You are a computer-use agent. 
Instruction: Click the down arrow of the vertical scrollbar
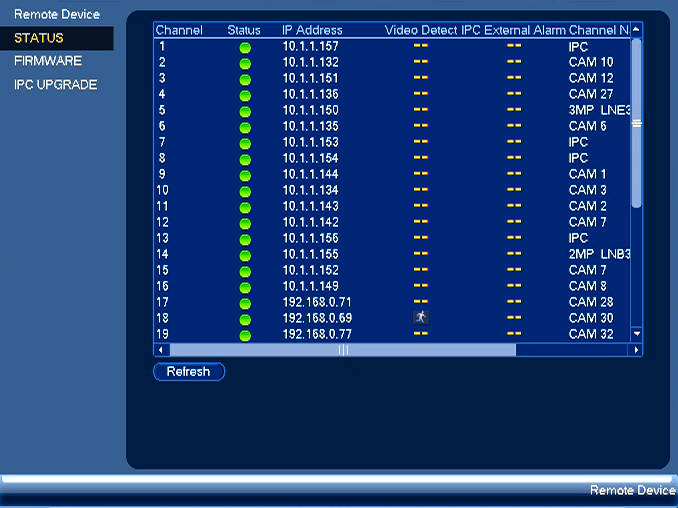636,334
